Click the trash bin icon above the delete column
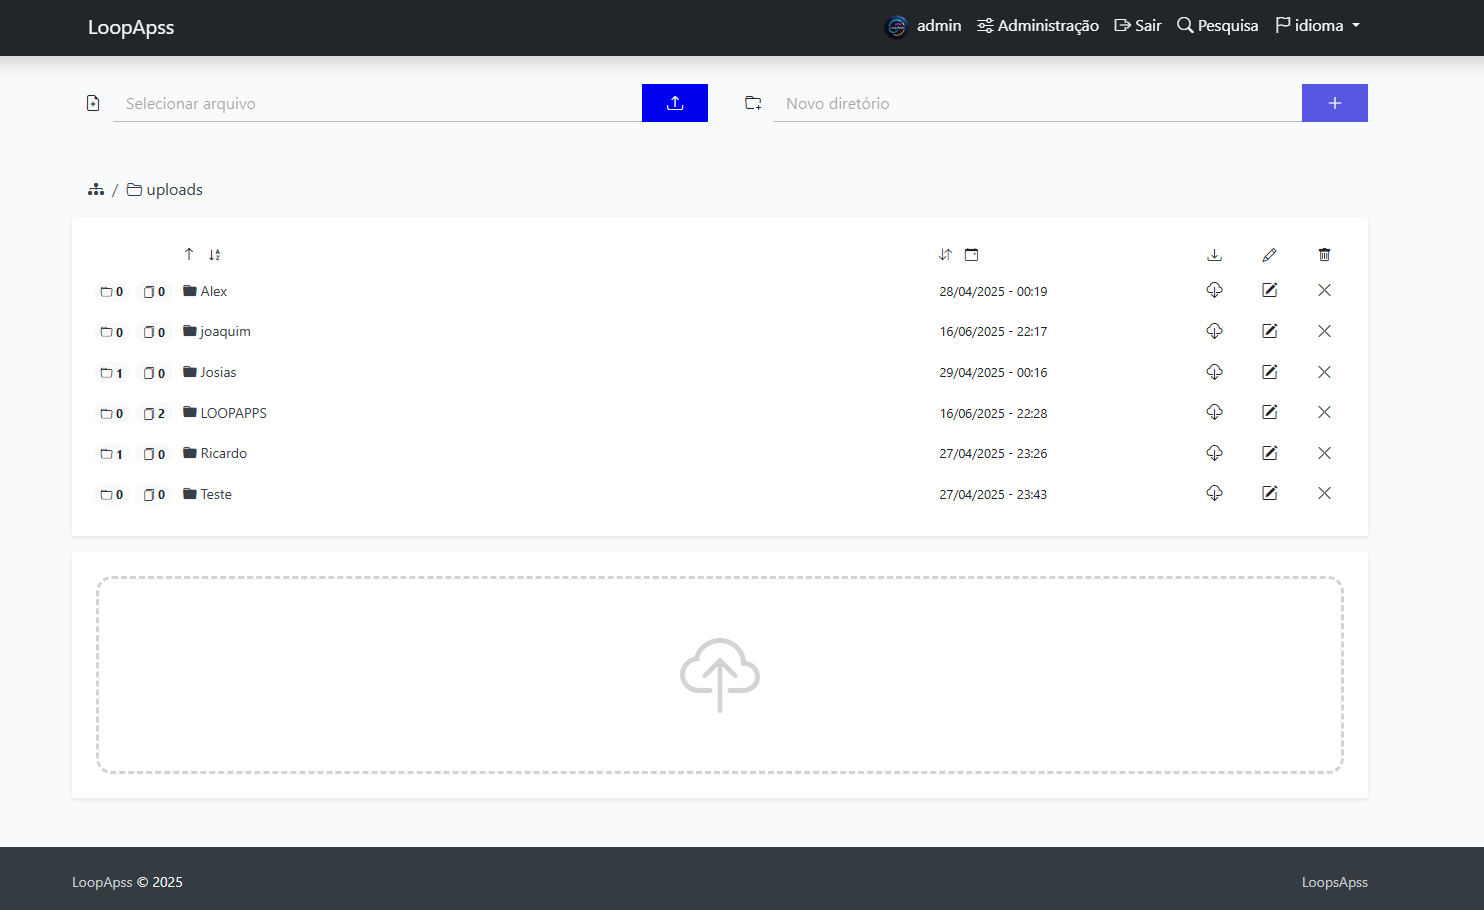This screenshot has height=910, width=1484. tap(1324, 255)
